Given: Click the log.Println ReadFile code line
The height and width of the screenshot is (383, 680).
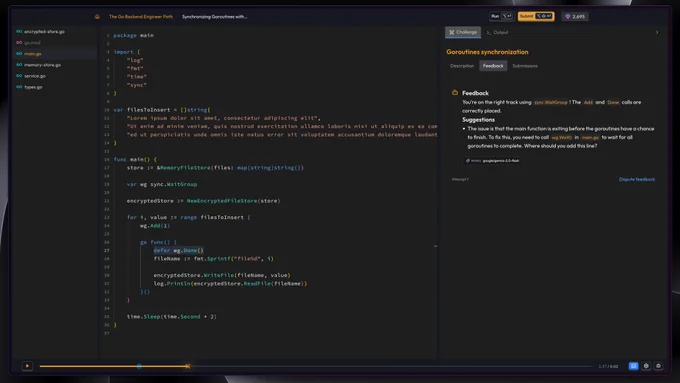Looking at the screenshot, I should (230, 284).
